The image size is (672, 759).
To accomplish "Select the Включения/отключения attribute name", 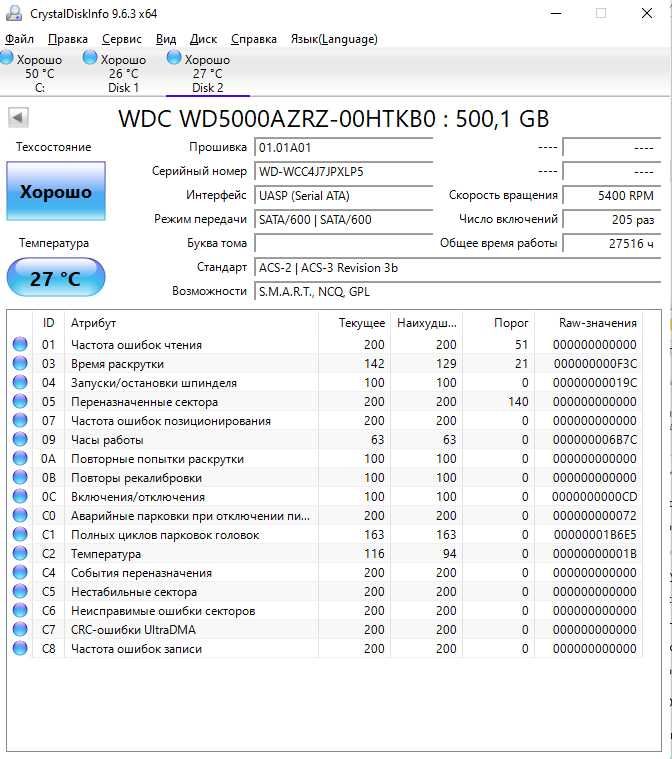I will (138, 497).
